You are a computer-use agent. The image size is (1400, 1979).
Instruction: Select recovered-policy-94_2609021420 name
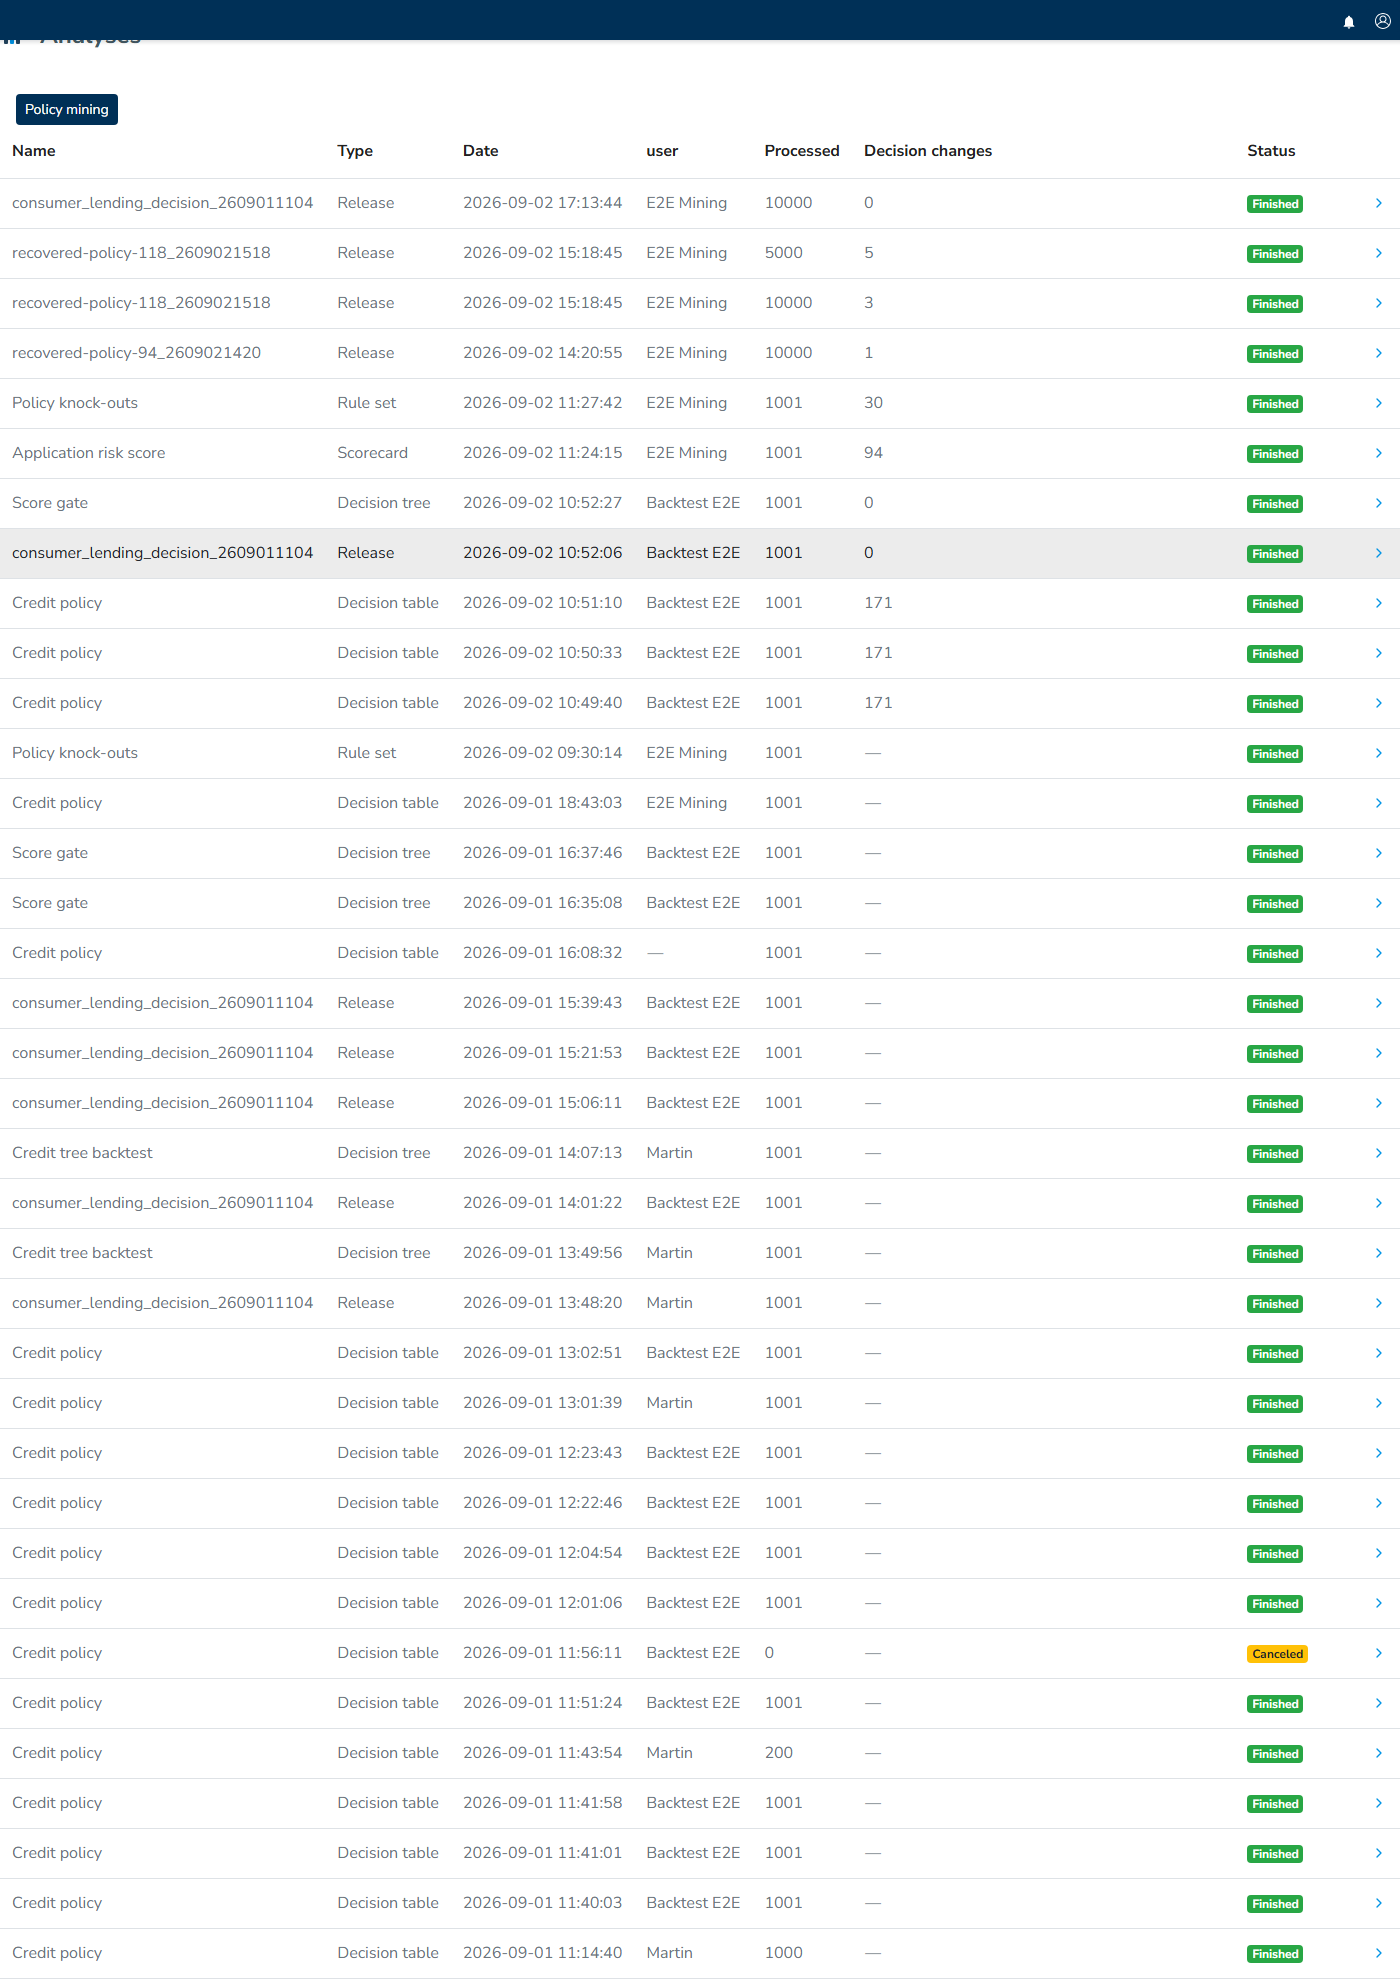pos(137,353)
